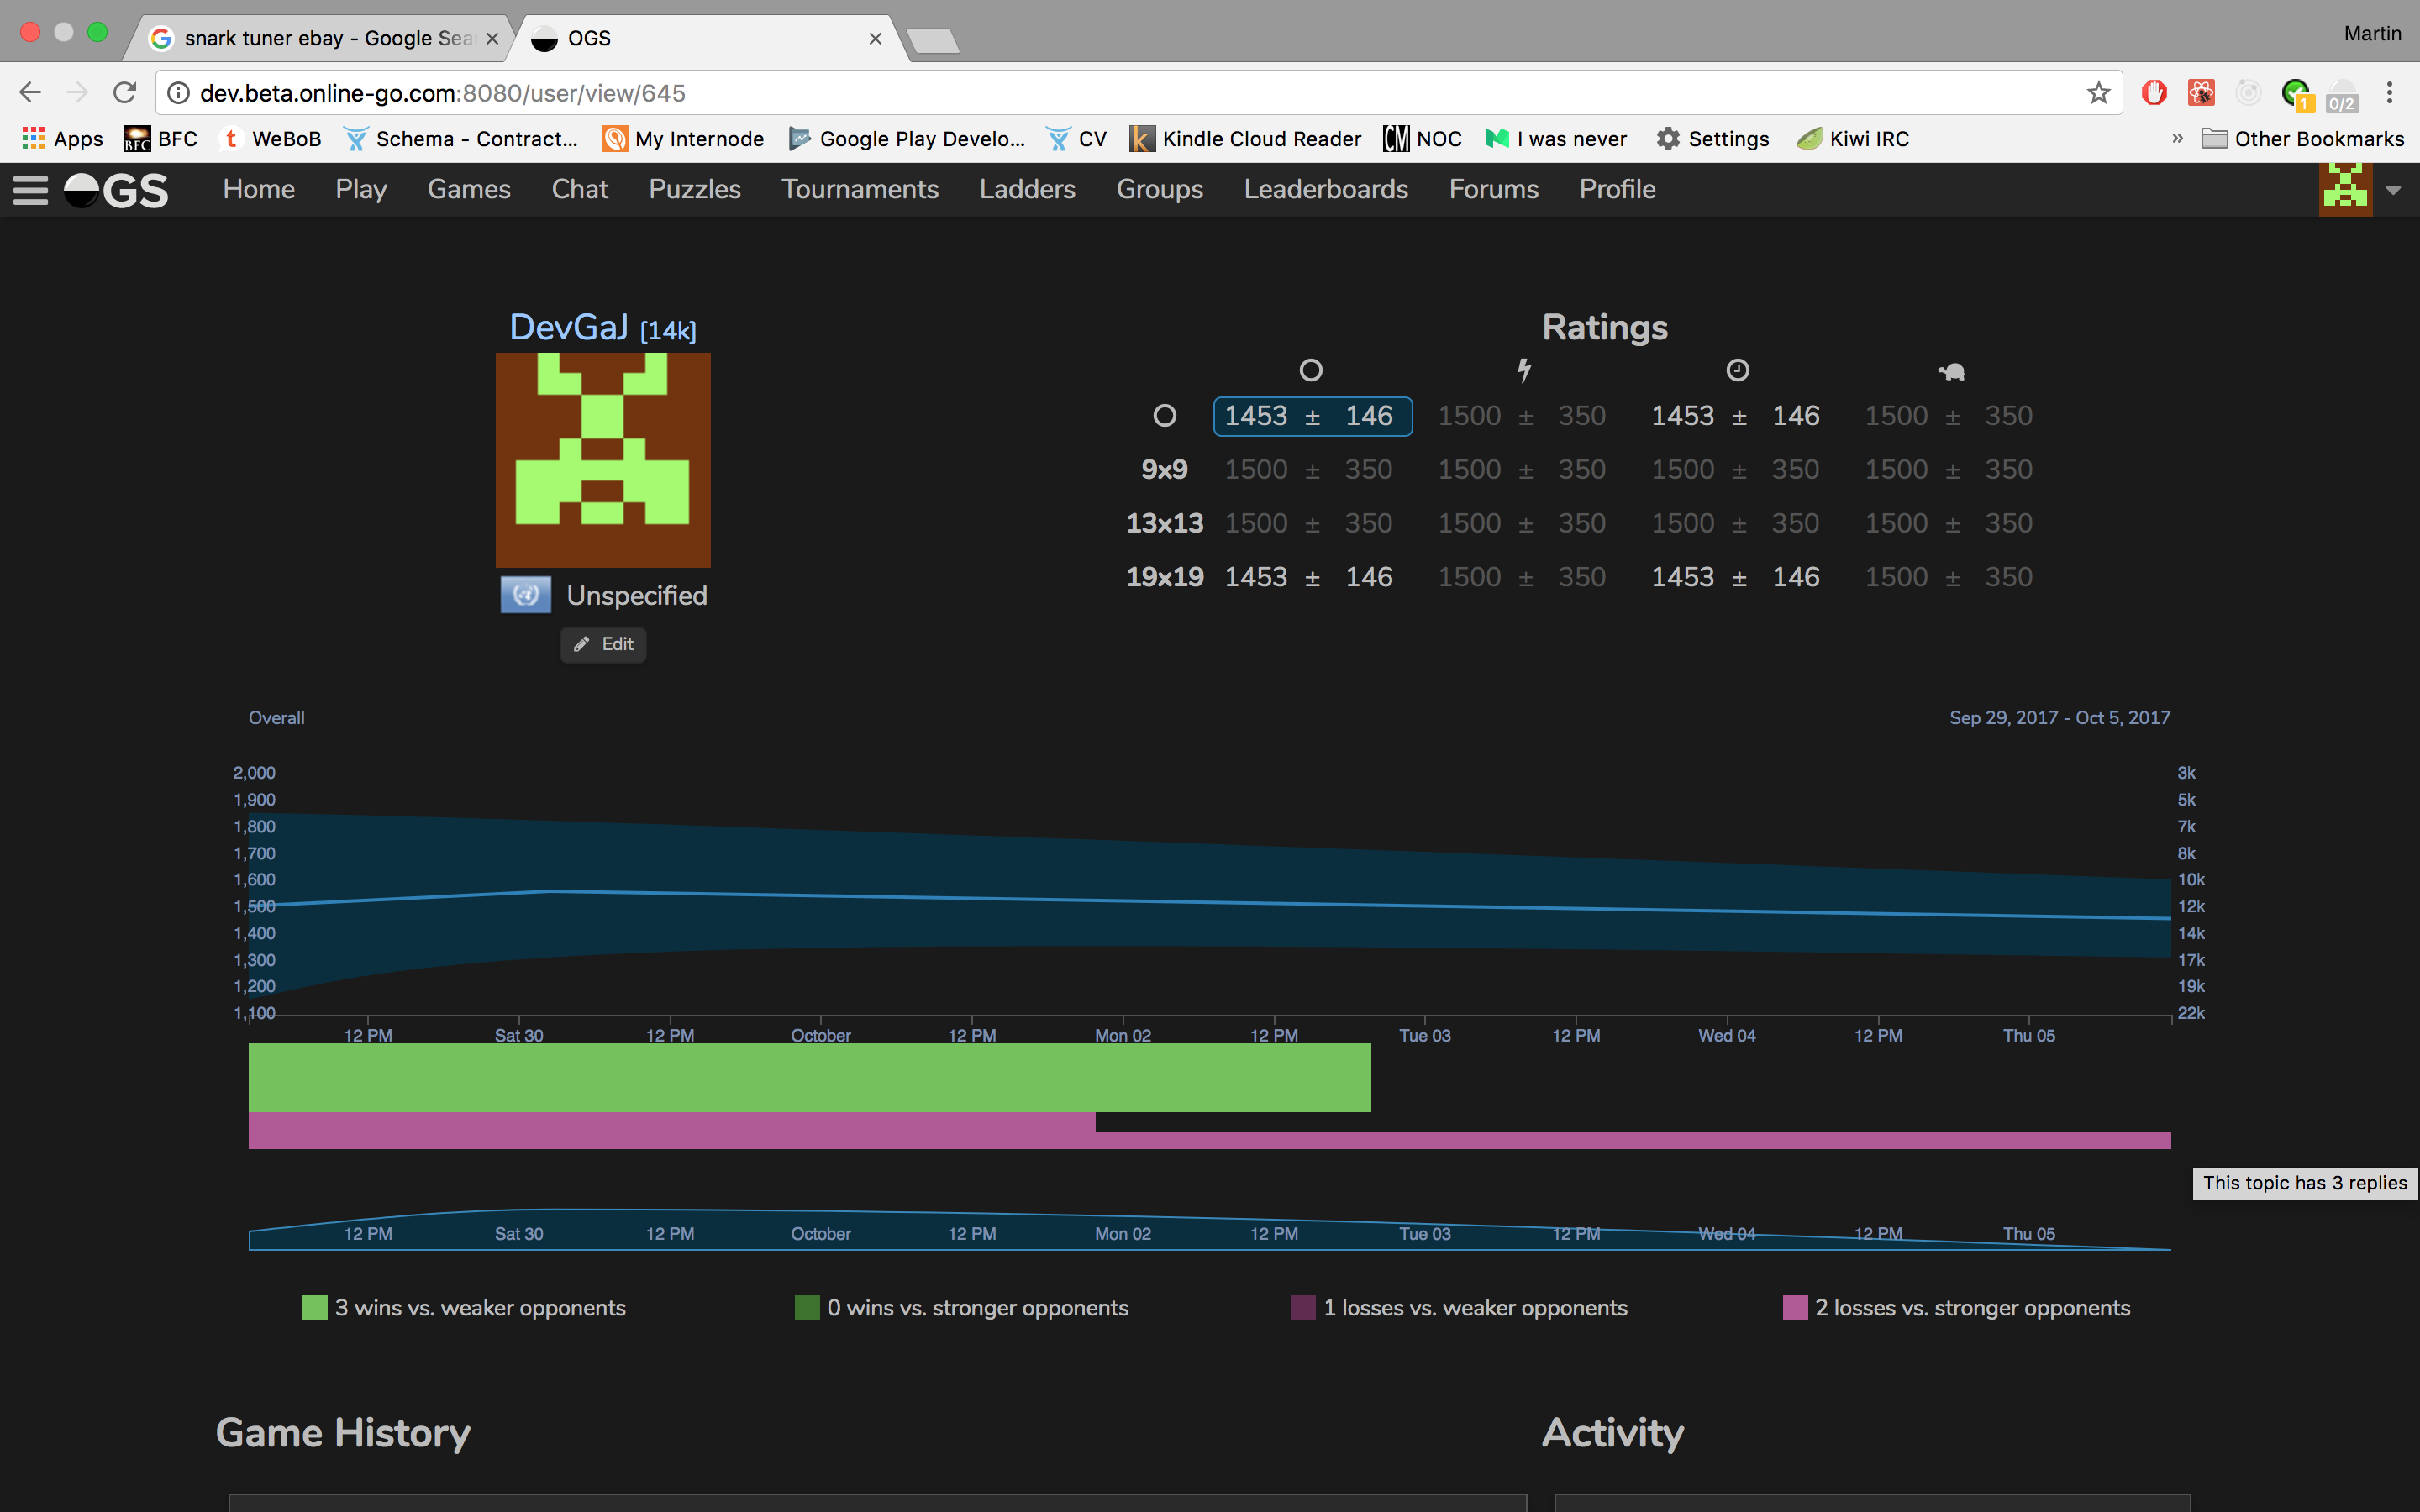2420x1512 pixels.
Task: Click the browser back arrow
Action: [30, 93]
